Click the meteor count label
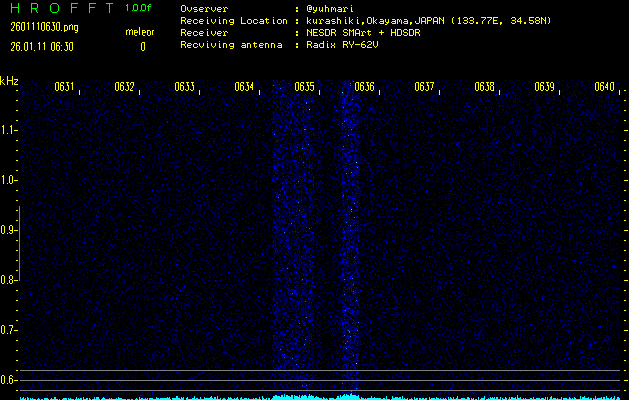Screen dimensions: 629x400 140,32
